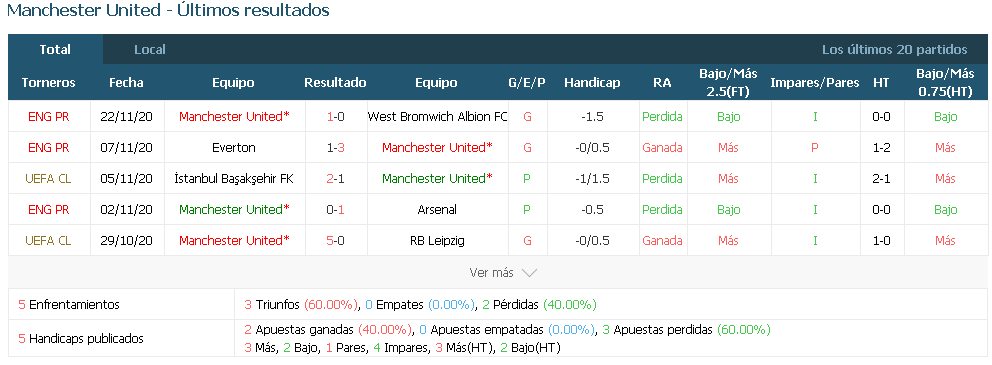Expand the Ver más chevron
This screenshot has height=365, width=992.
coord(529,273)
